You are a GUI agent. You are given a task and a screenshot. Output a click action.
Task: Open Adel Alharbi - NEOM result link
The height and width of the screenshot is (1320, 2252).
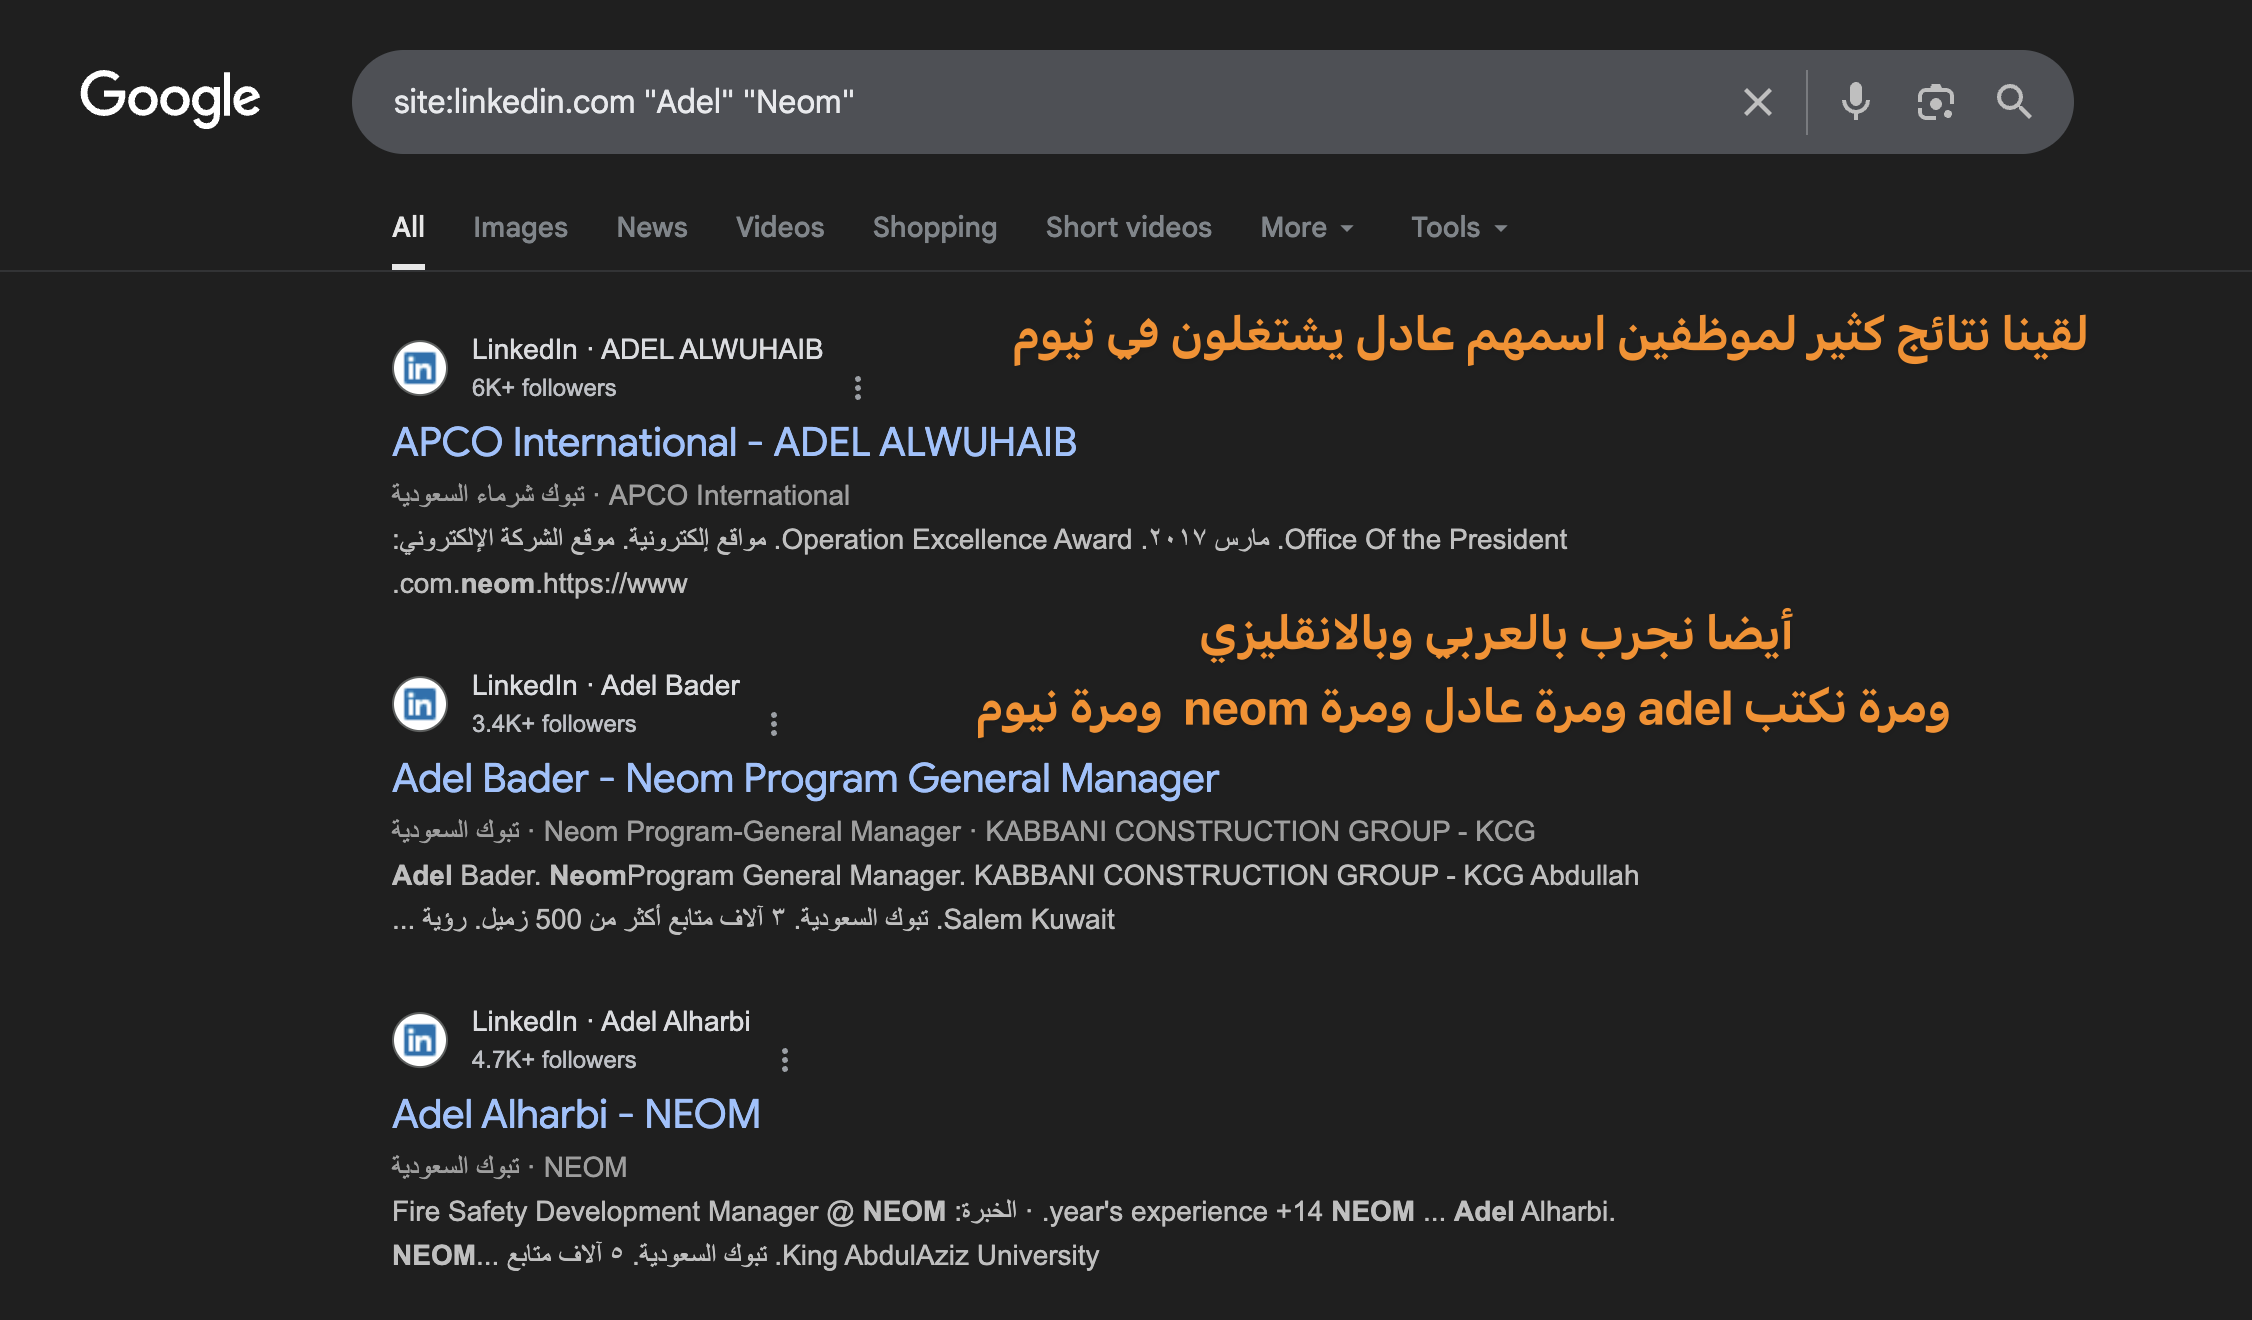576,1114
